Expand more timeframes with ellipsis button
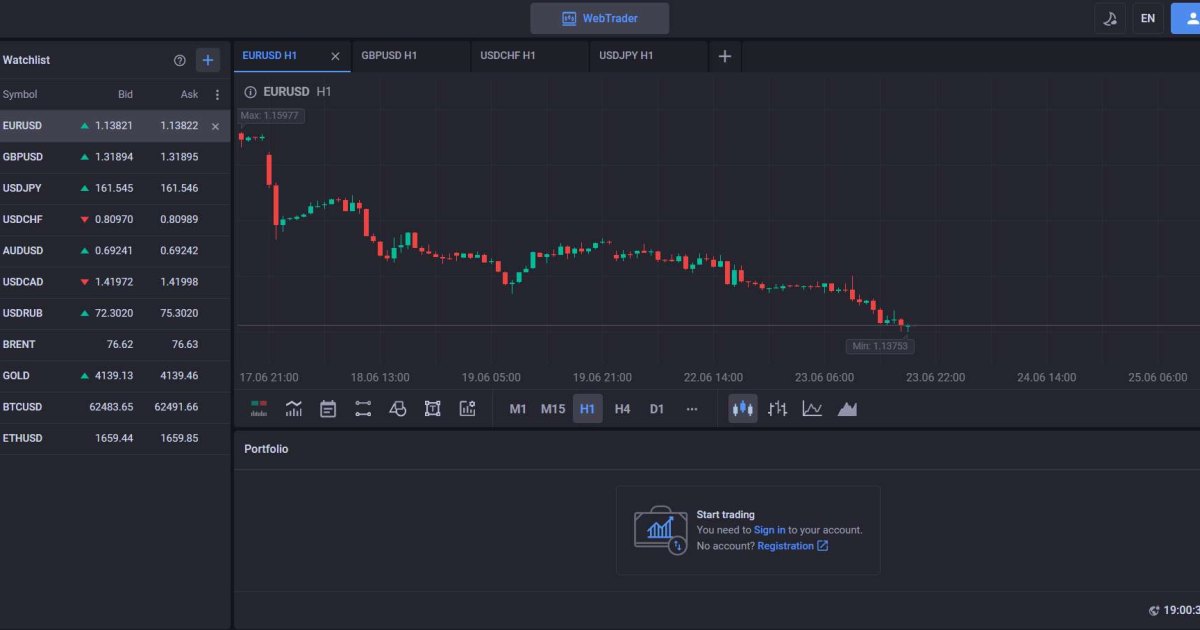Viewport: 1200px width, 630px height. point(692,409)
